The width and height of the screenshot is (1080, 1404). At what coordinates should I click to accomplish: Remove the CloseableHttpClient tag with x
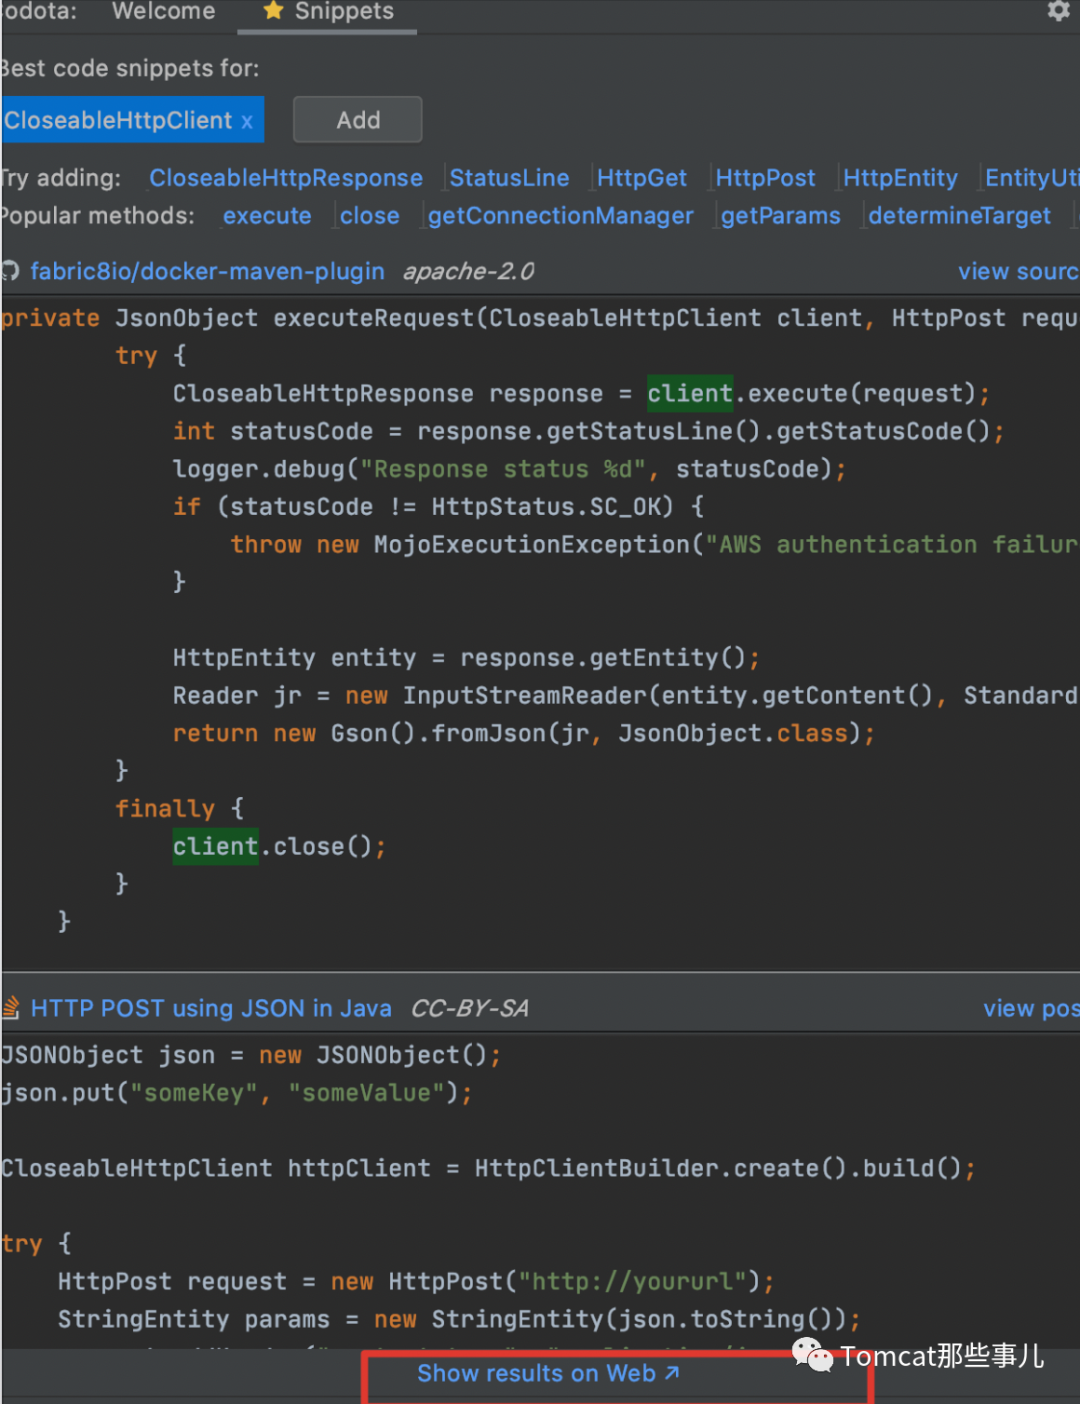point(247,121)
